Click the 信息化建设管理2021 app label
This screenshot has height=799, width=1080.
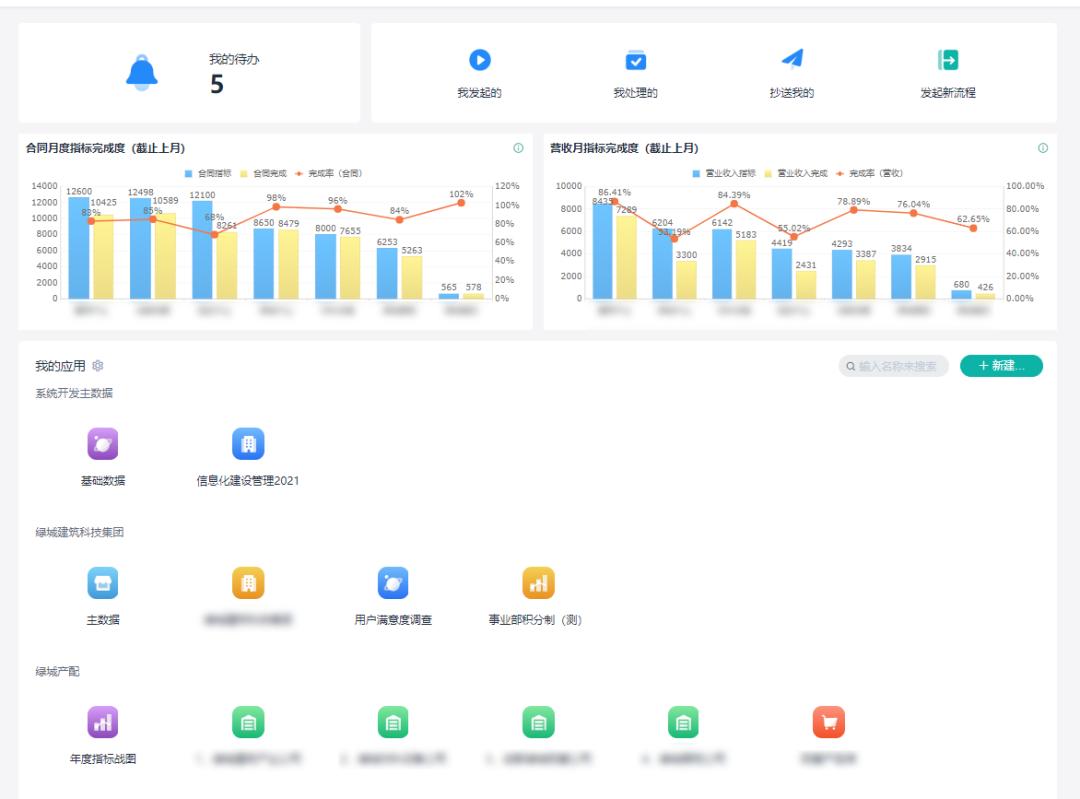(248, 481)
